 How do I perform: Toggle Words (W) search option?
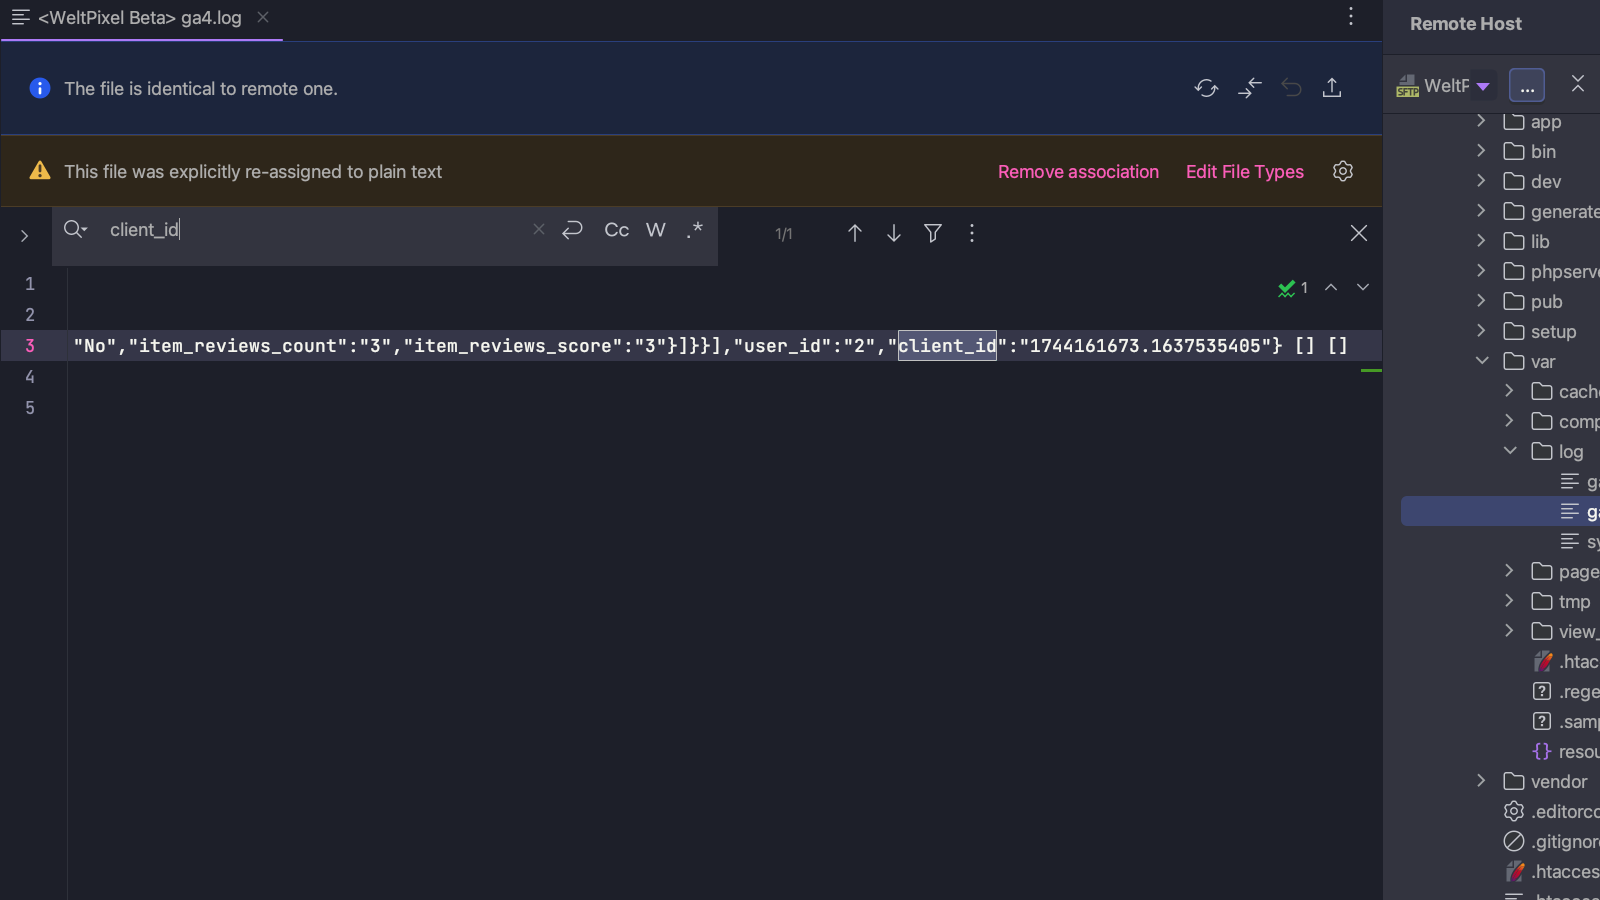coord(656,230)
